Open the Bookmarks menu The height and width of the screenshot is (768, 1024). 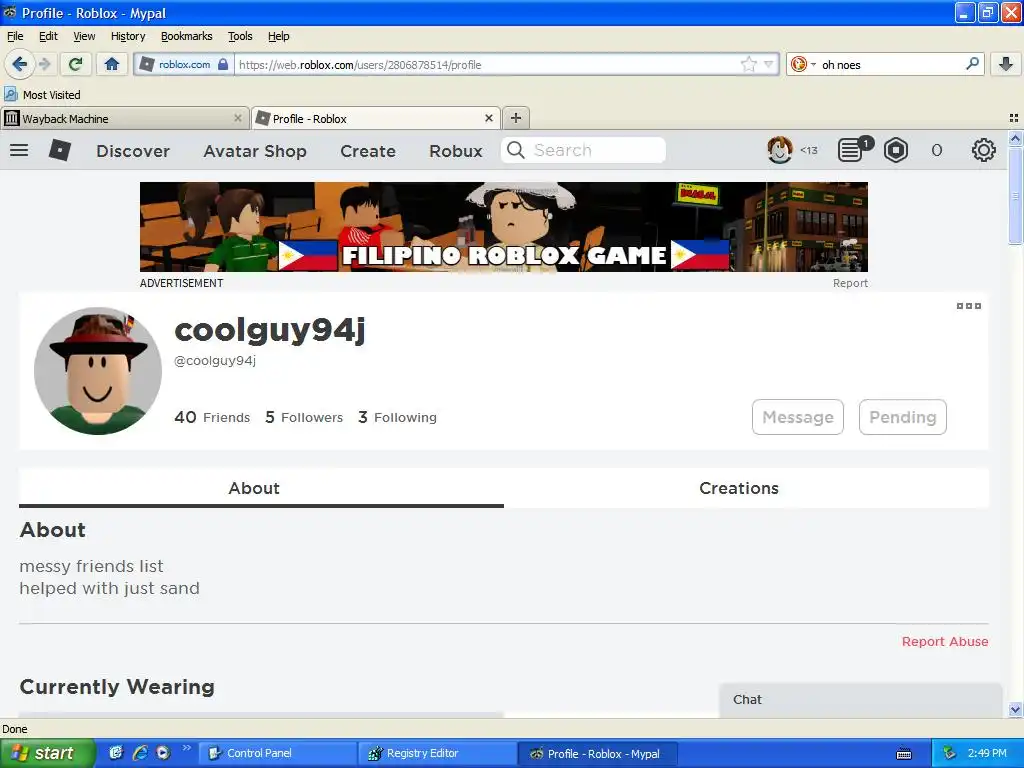(187, 36)
